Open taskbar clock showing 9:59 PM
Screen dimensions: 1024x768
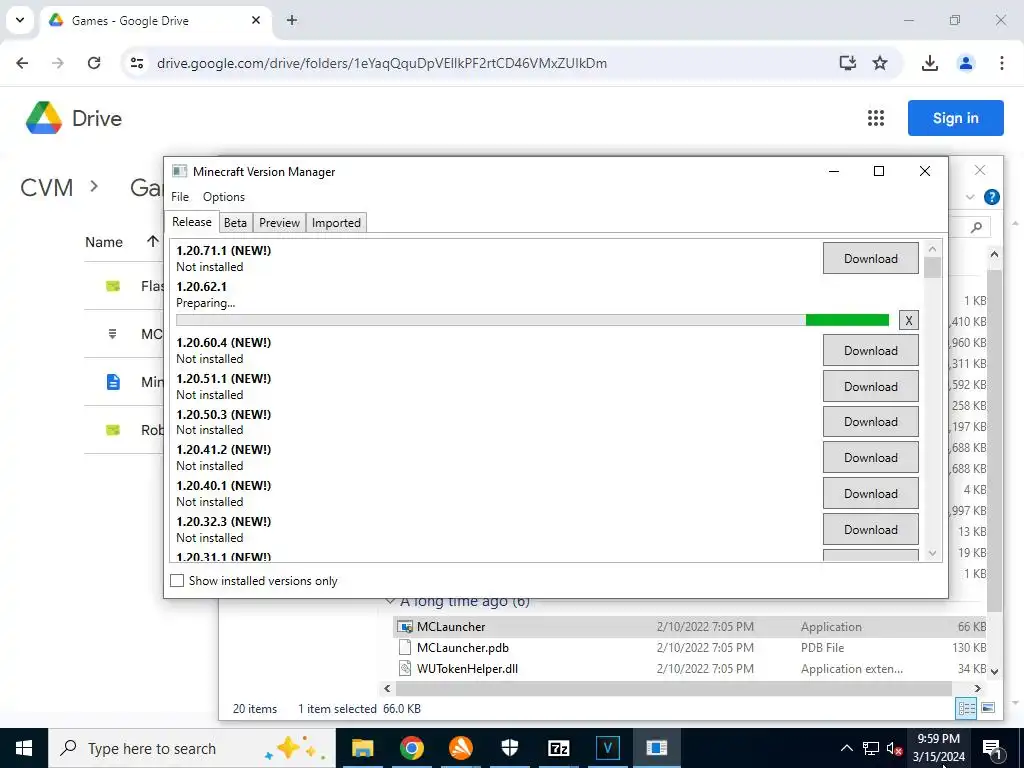click(938, 748)
